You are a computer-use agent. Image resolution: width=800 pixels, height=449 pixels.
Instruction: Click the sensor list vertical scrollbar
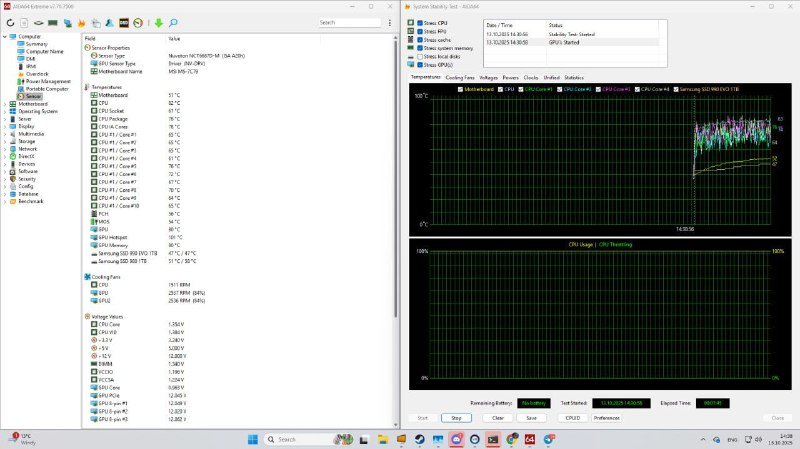point(396,179)
